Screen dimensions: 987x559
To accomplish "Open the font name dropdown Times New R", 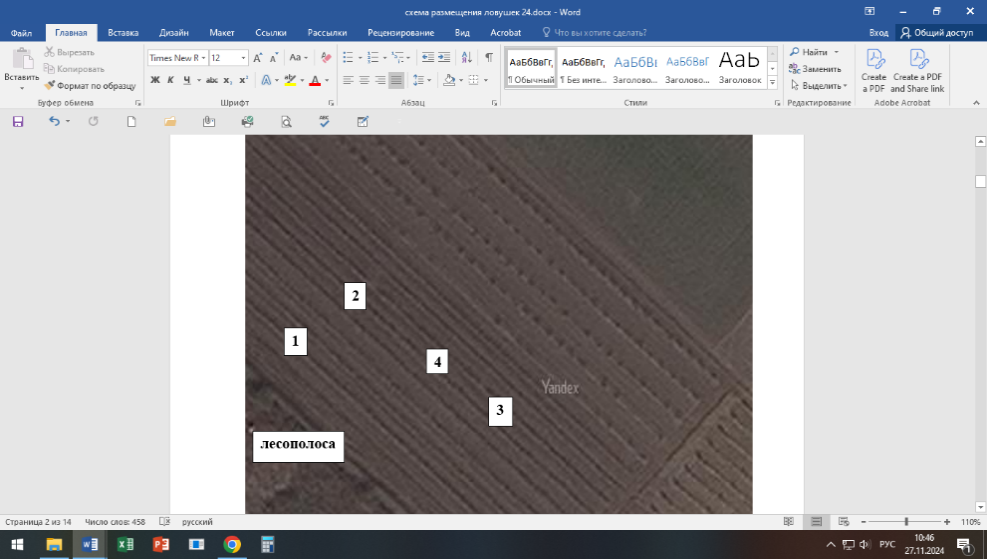I will click(203, 58).
